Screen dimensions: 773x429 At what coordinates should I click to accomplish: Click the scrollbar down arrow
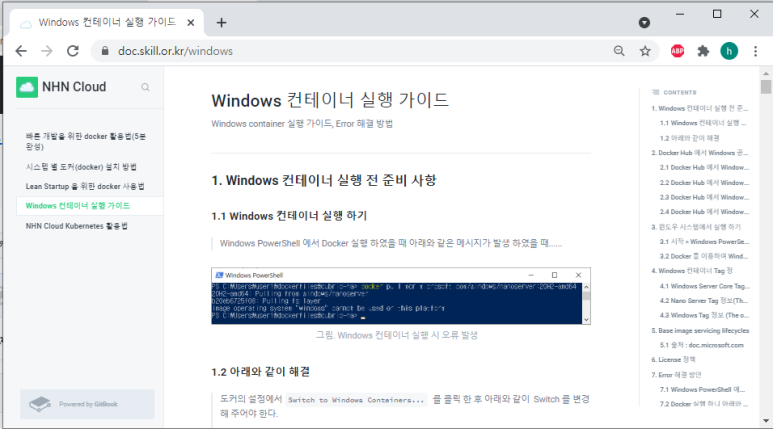[766, 421]
